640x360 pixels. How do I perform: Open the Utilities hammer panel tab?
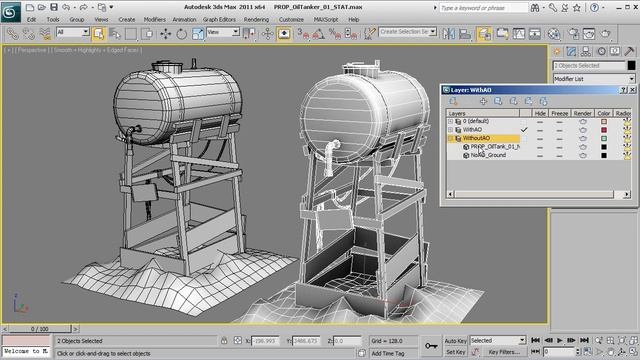629,51
